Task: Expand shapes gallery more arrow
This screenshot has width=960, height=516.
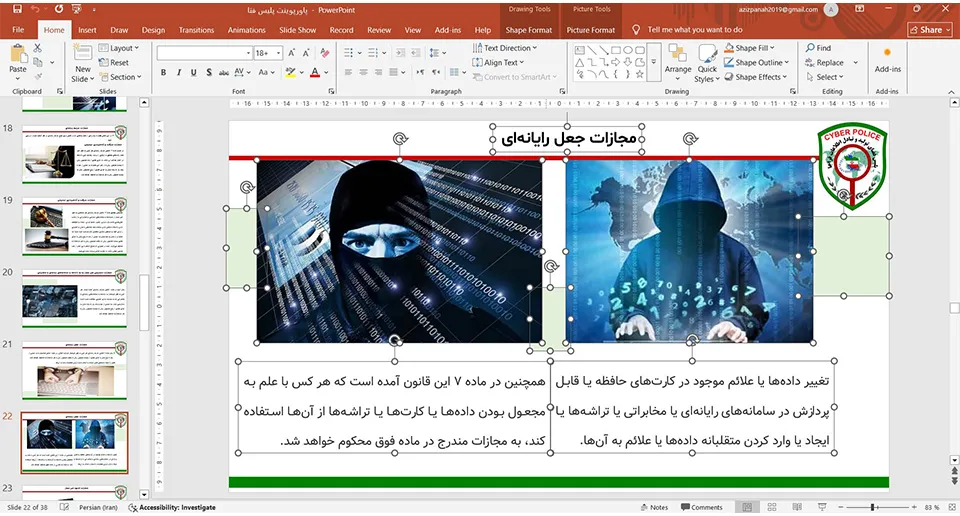Action: (x=653, y=62)
